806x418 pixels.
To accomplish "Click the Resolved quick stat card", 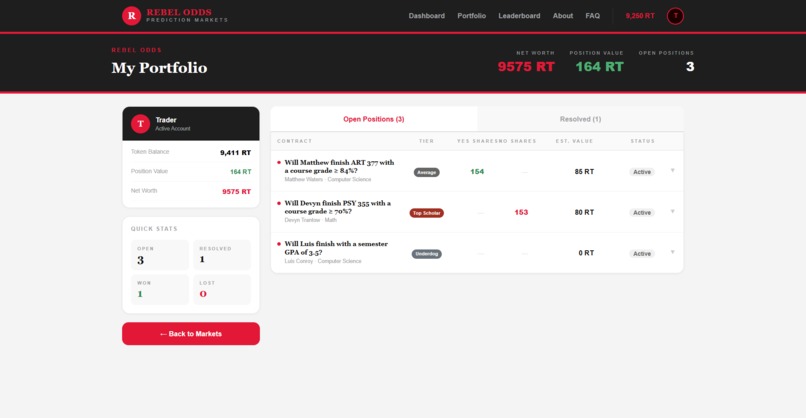I will (222, 255).
